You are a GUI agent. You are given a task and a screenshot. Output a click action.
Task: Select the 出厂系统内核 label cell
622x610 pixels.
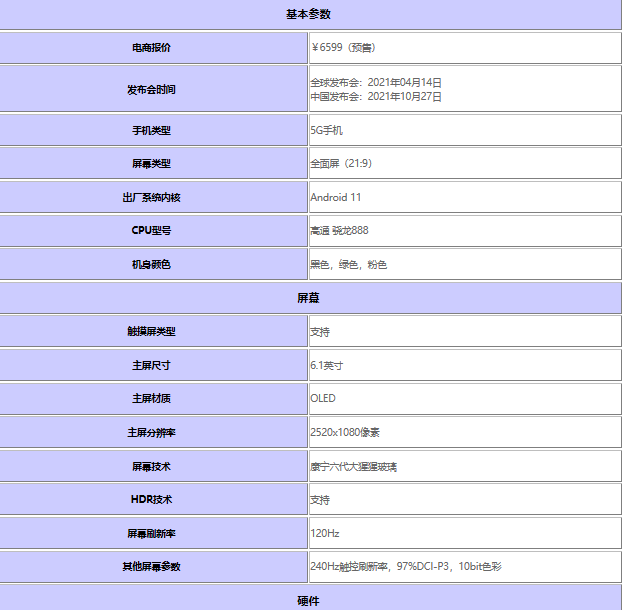(x=152, y=197)
